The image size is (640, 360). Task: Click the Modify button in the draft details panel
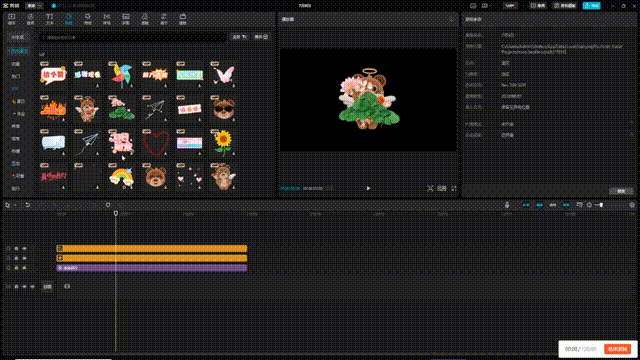(621, 191)
